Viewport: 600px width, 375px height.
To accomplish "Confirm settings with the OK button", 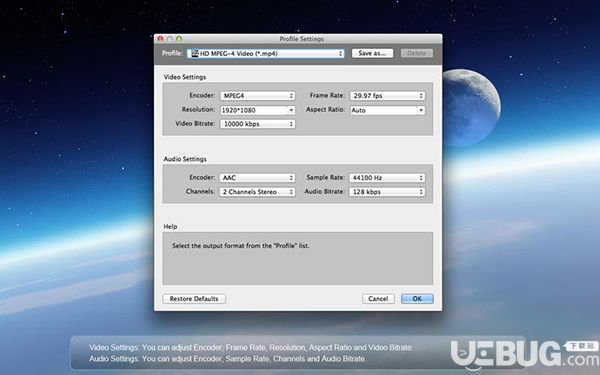I will (417, 299).
